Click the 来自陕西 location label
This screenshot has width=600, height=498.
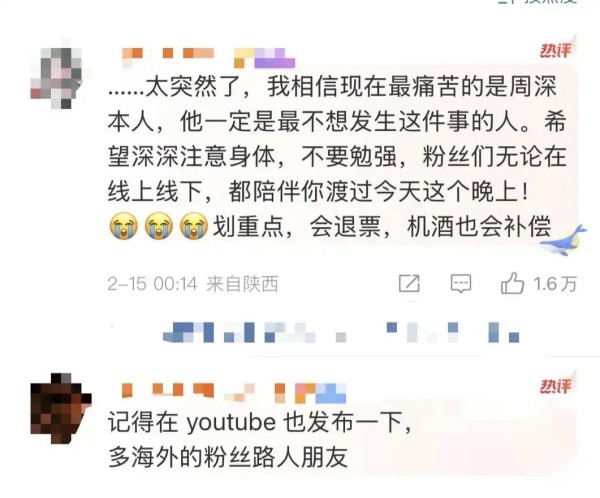click(x=242, y=284)
